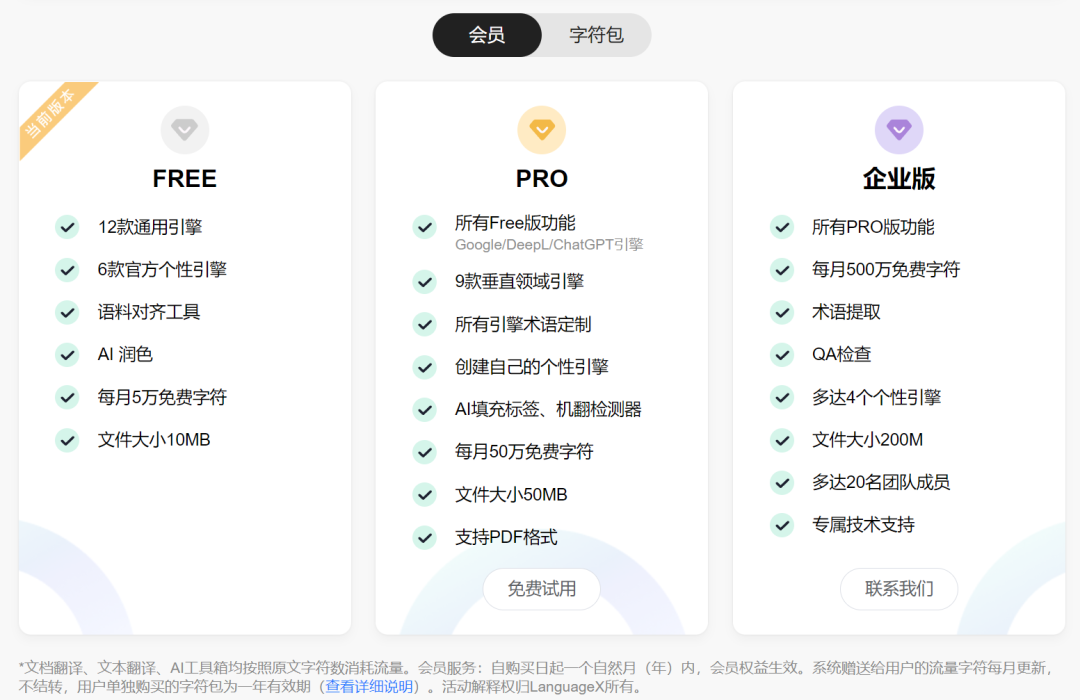
Task: Open the 查看详细说明 link
Action: [x=369, y=687]
